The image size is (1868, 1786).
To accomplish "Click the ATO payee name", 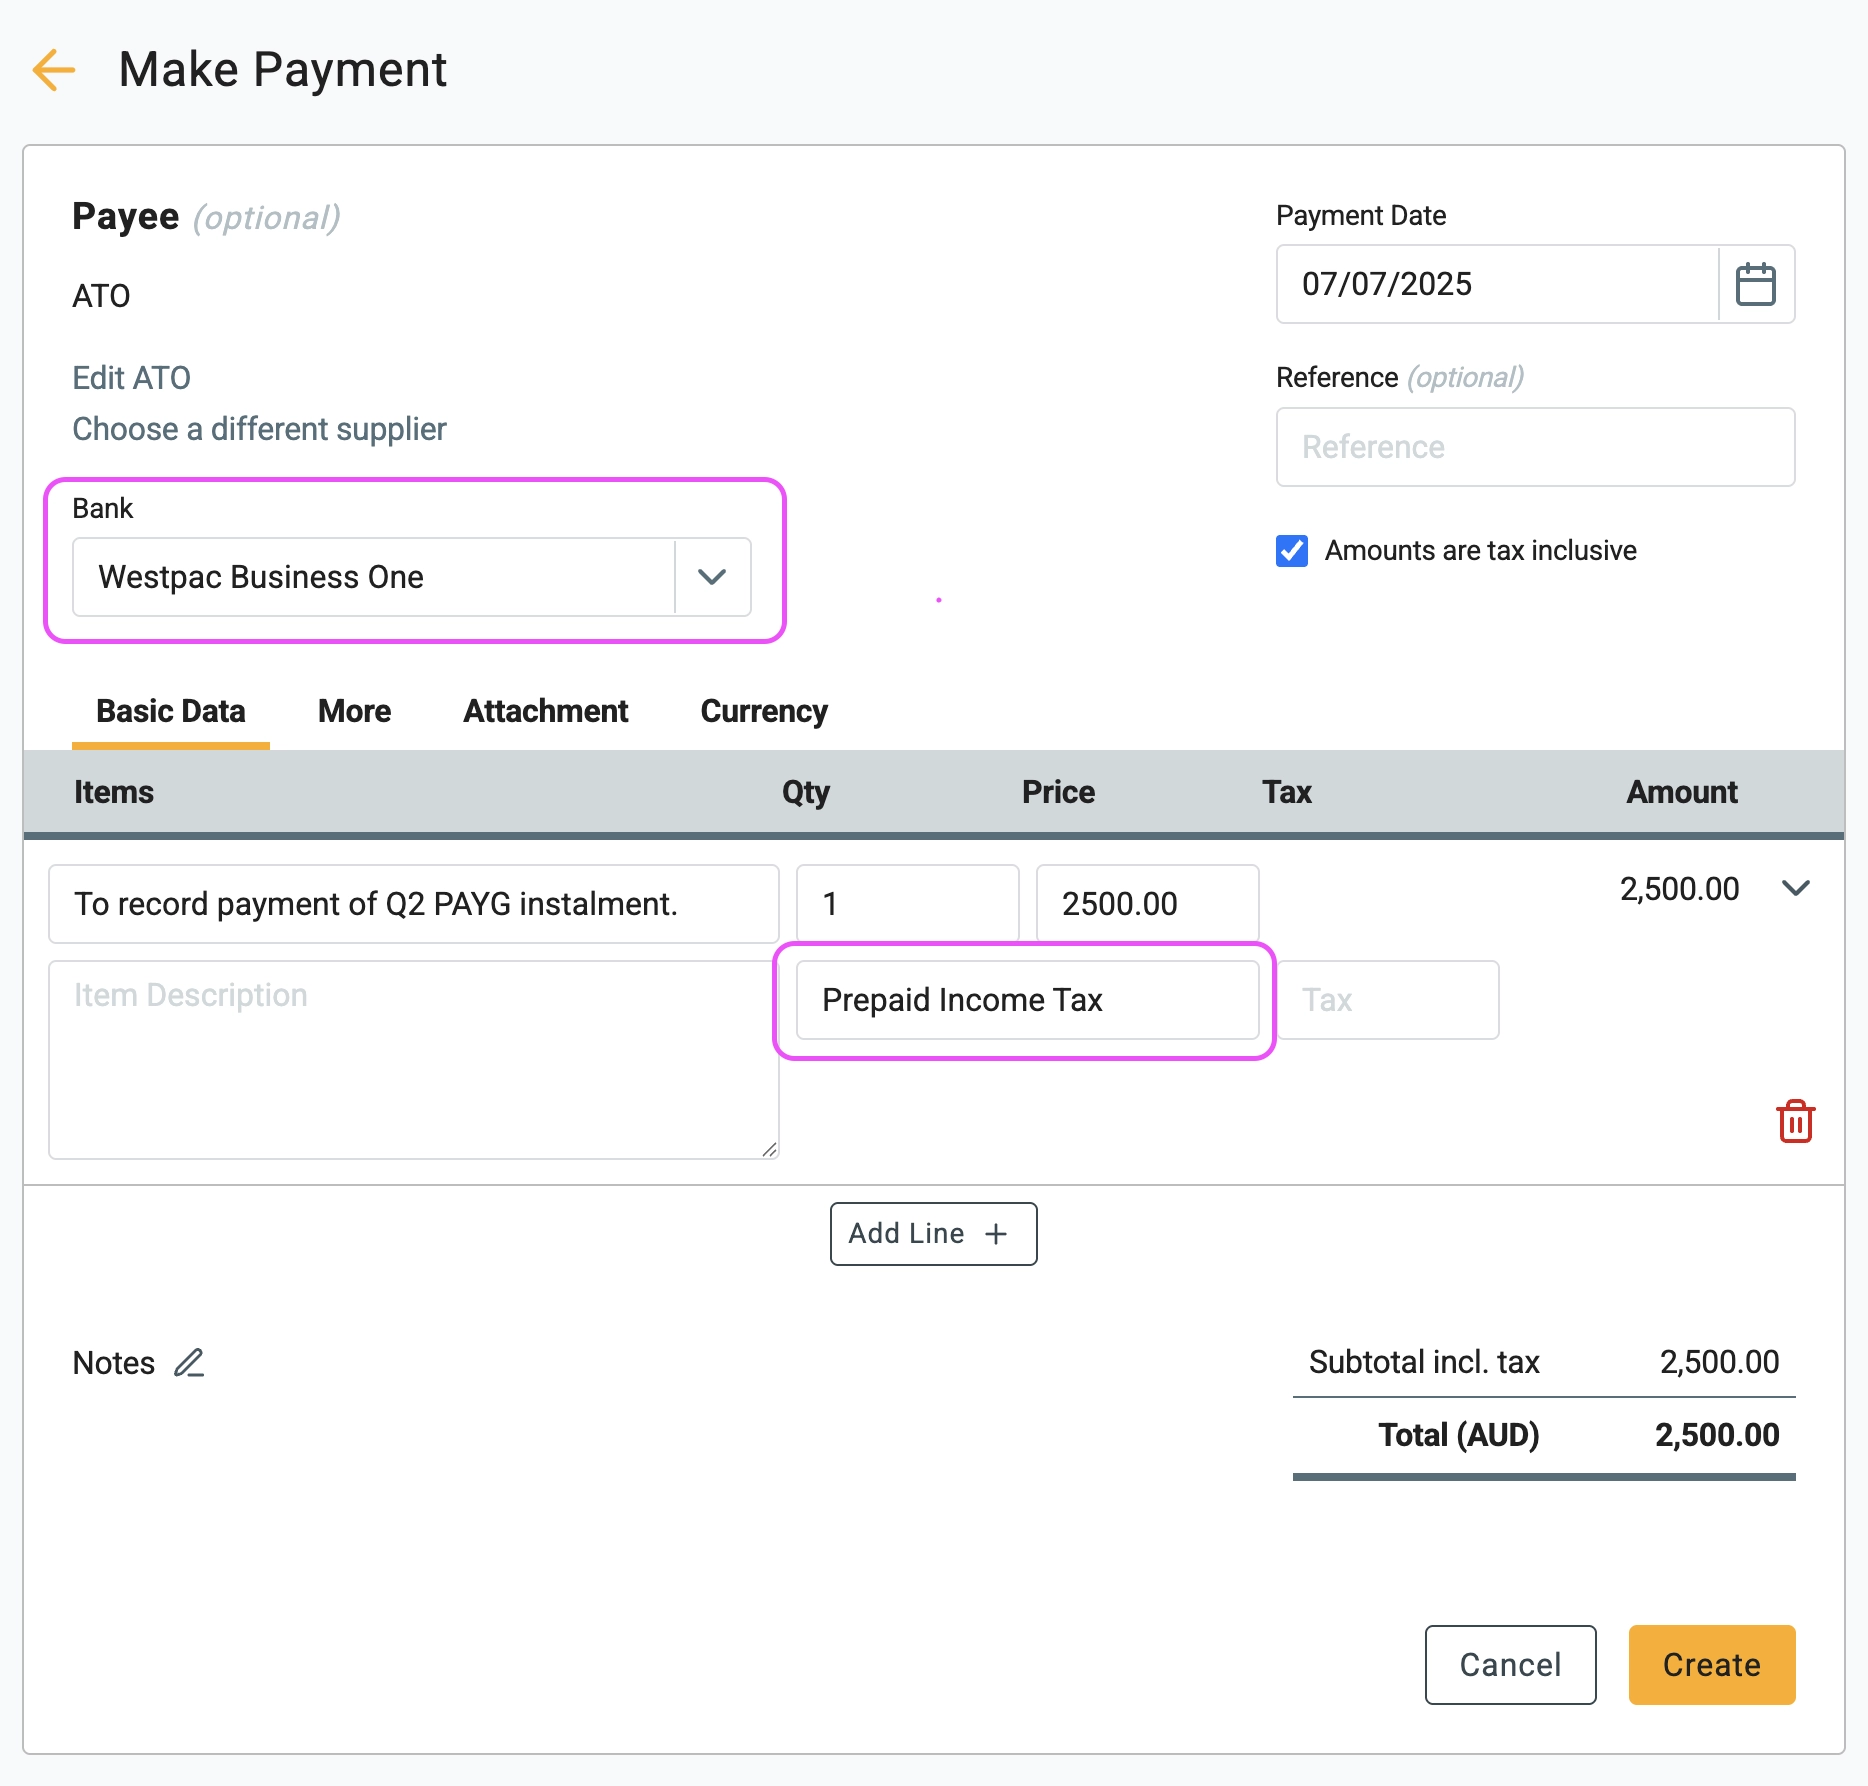I will [x=101, y=296].
